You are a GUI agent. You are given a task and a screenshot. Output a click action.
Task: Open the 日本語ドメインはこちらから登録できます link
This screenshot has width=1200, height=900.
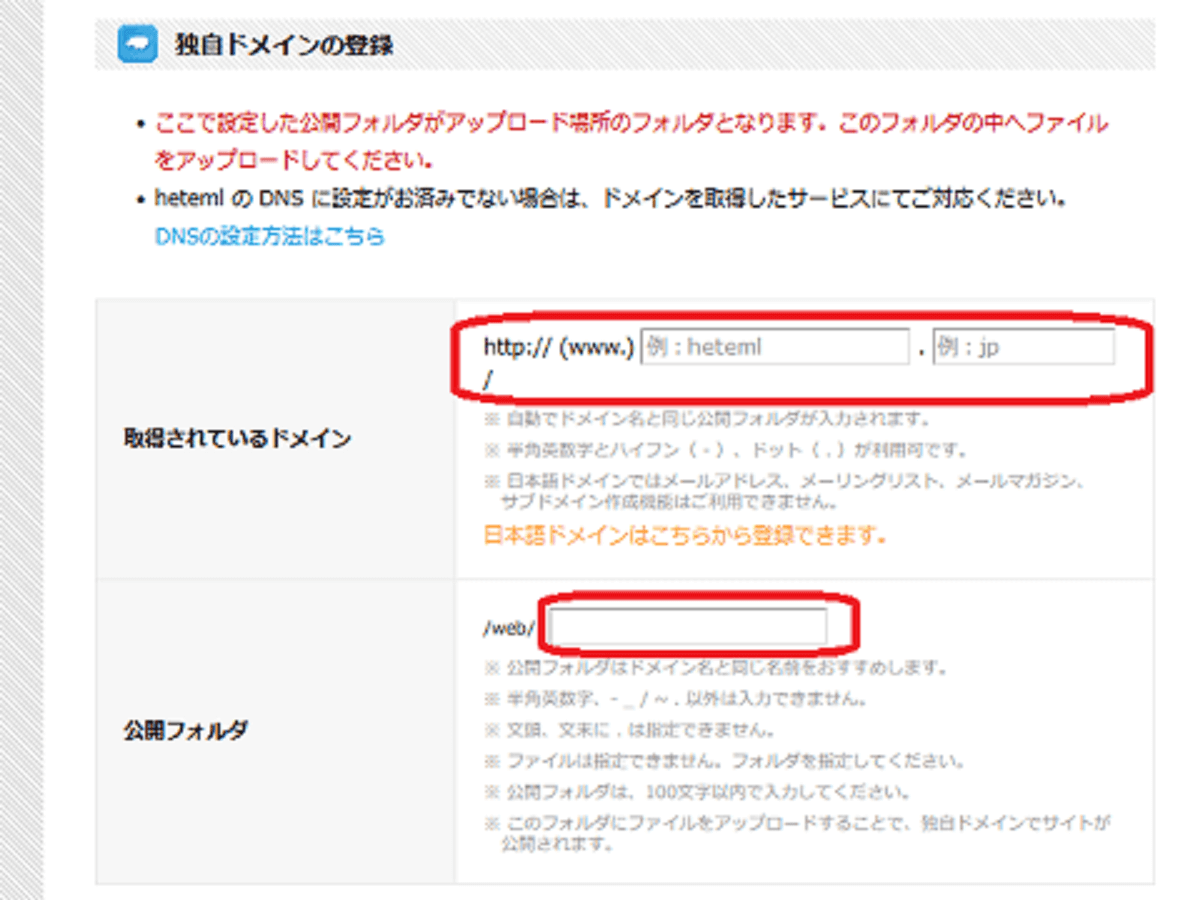(685, 536)
